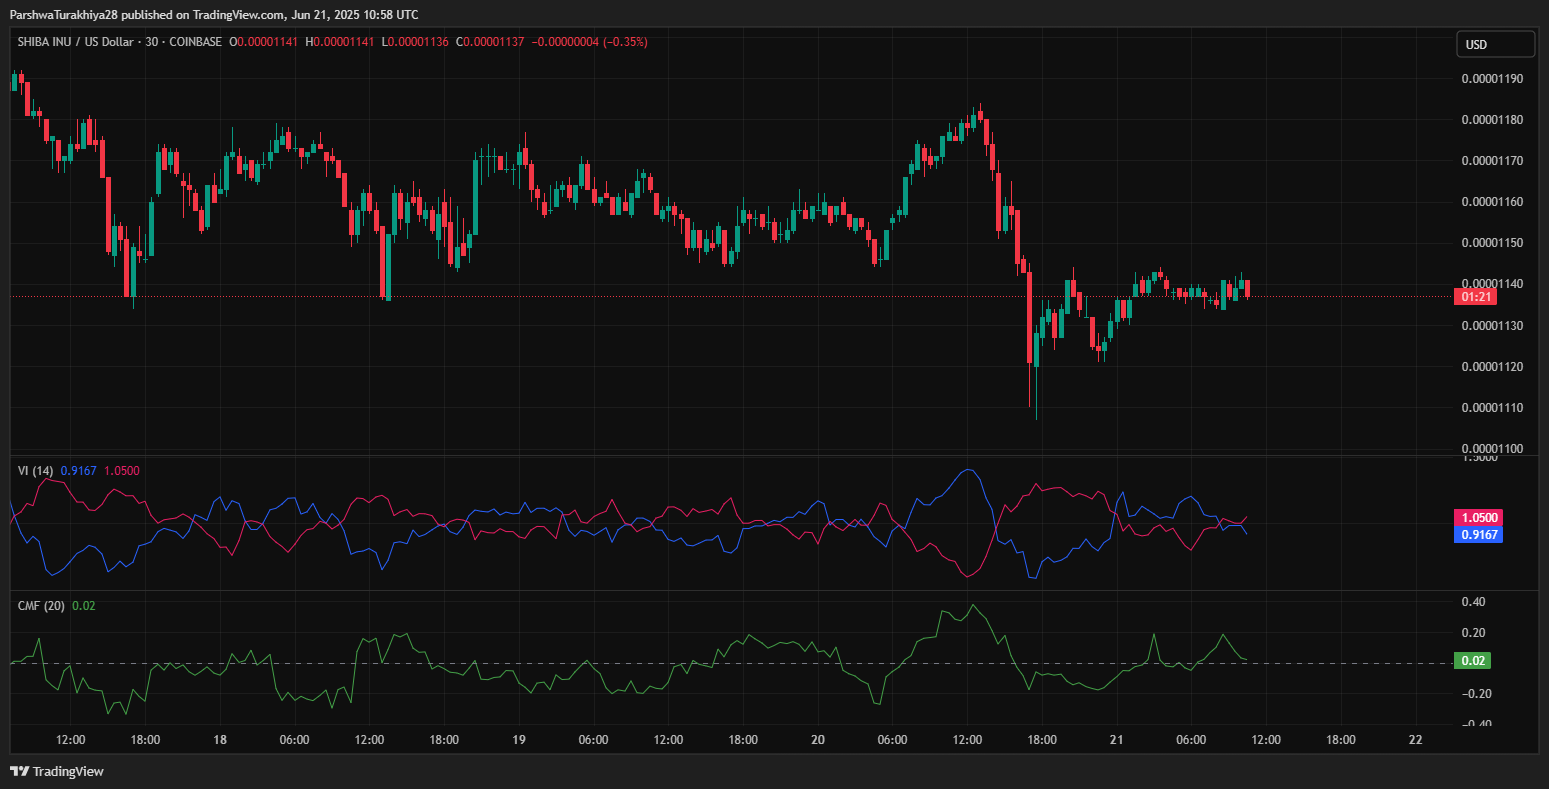This screenshot has height=789, width=1549.
Task: Click the 0.00001100 price scale label
Action: tap(1491, 448)
